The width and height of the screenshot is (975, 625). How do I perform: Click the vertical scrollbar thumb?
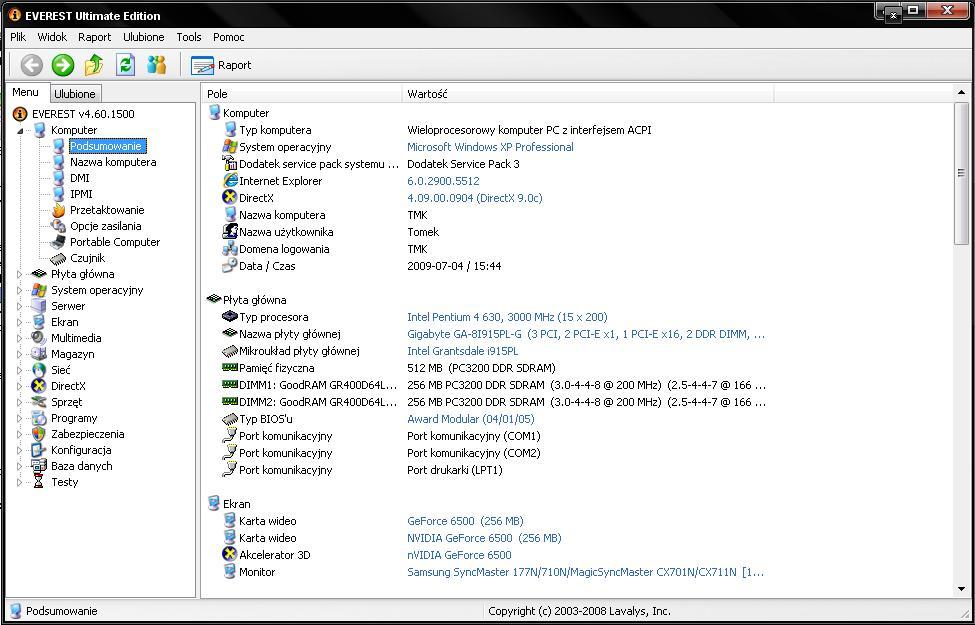tap(961, 174)
